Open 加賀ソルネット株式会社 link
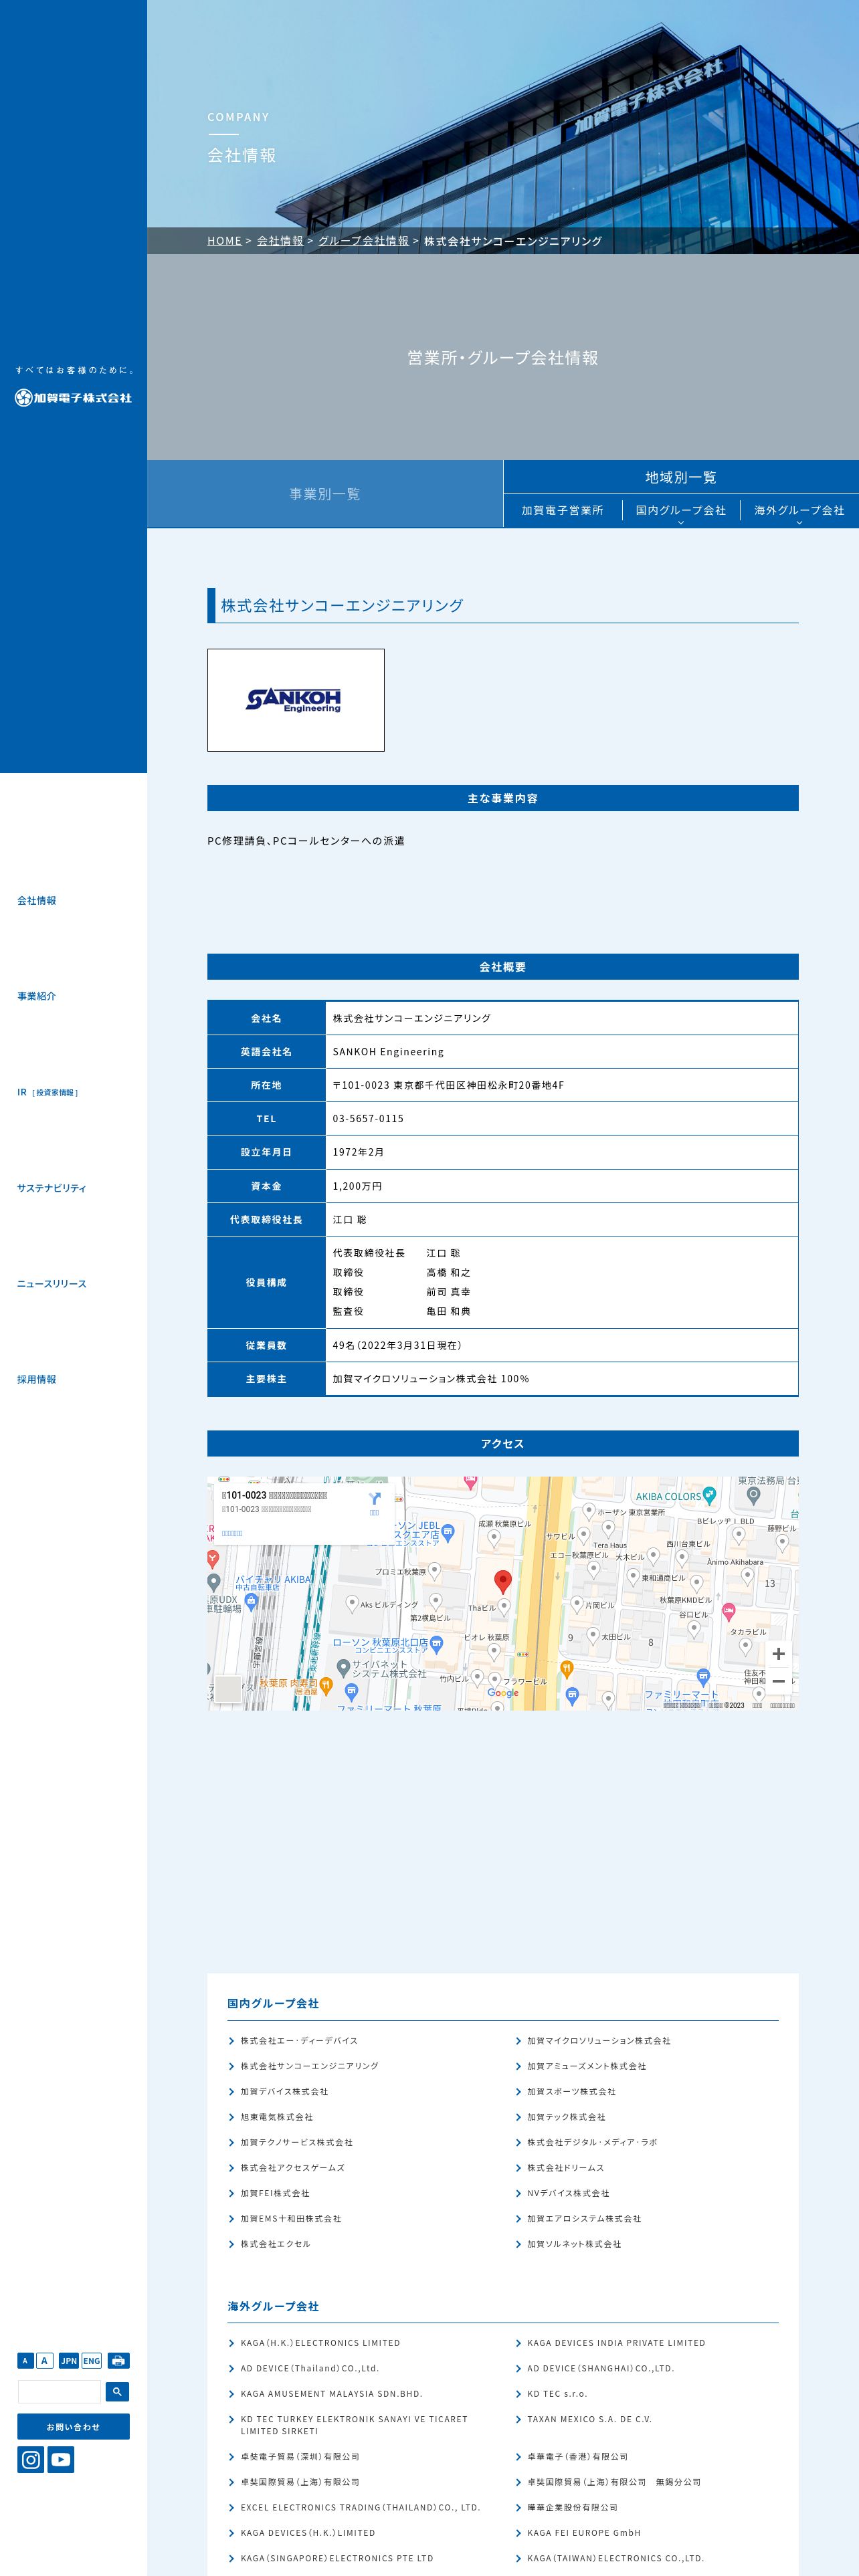This screenshot has height=2576, width=859. (574, 2244)
